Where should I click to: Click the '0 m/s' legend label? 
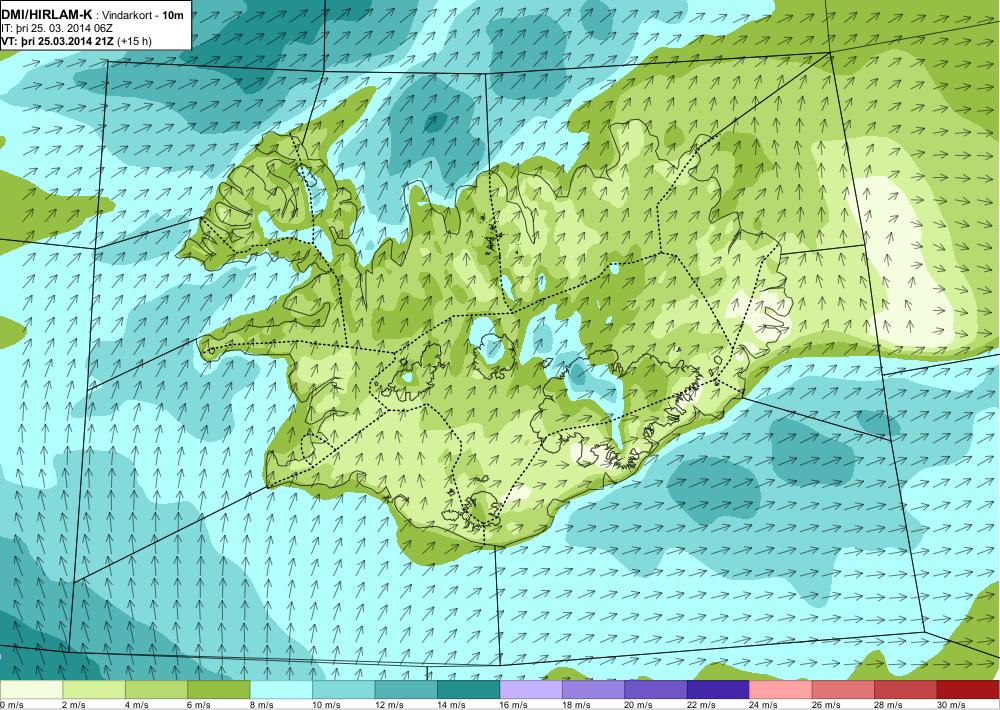(x=12, y=704)
